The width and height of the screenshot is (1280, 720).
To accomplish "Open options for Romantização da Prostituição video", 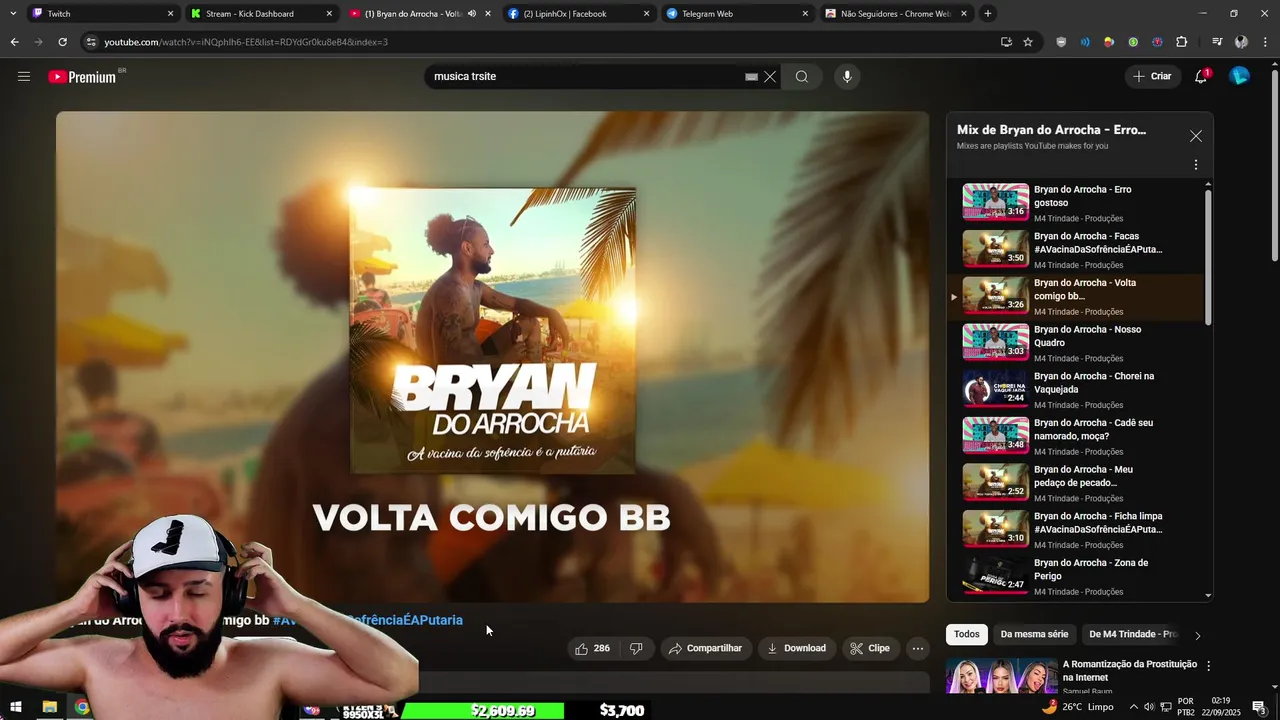I will (x=1208, y=666).
